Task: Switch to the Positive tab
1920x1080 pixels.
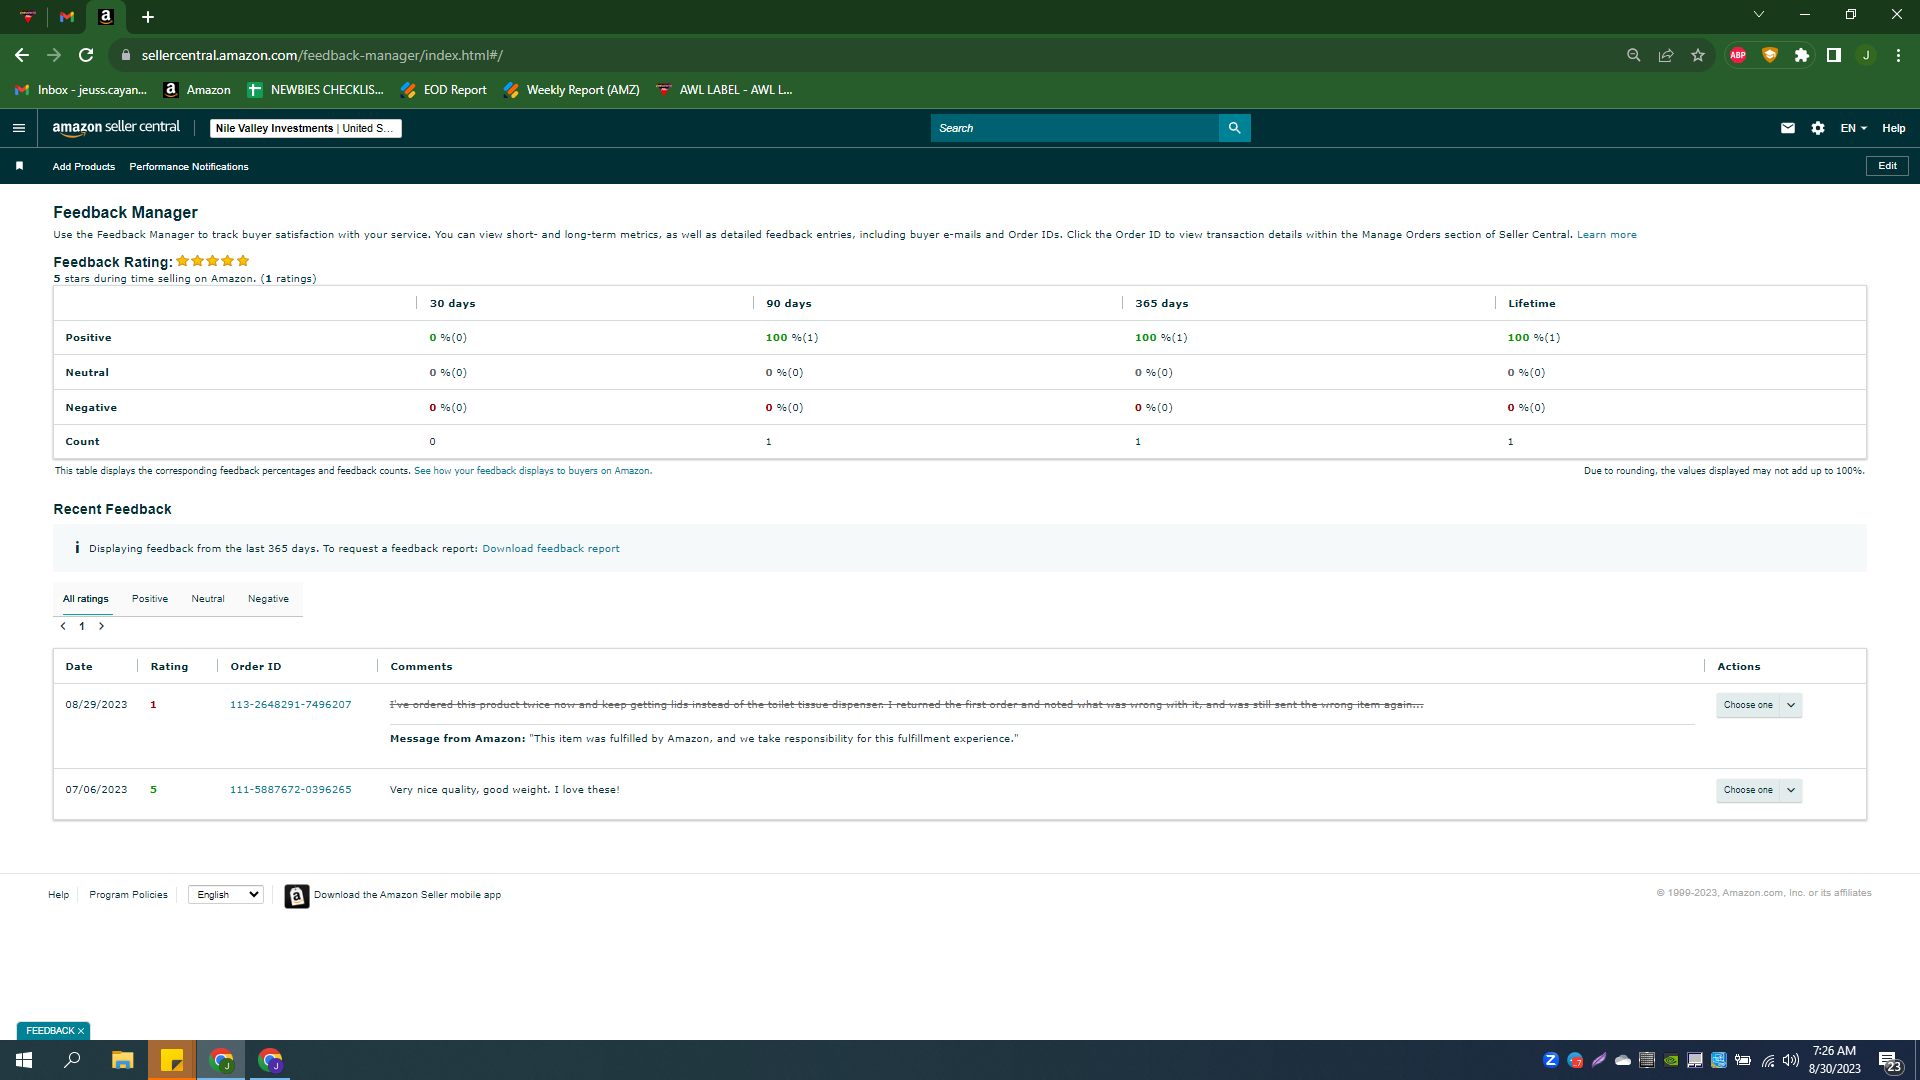Action: [x=150, y=599]
